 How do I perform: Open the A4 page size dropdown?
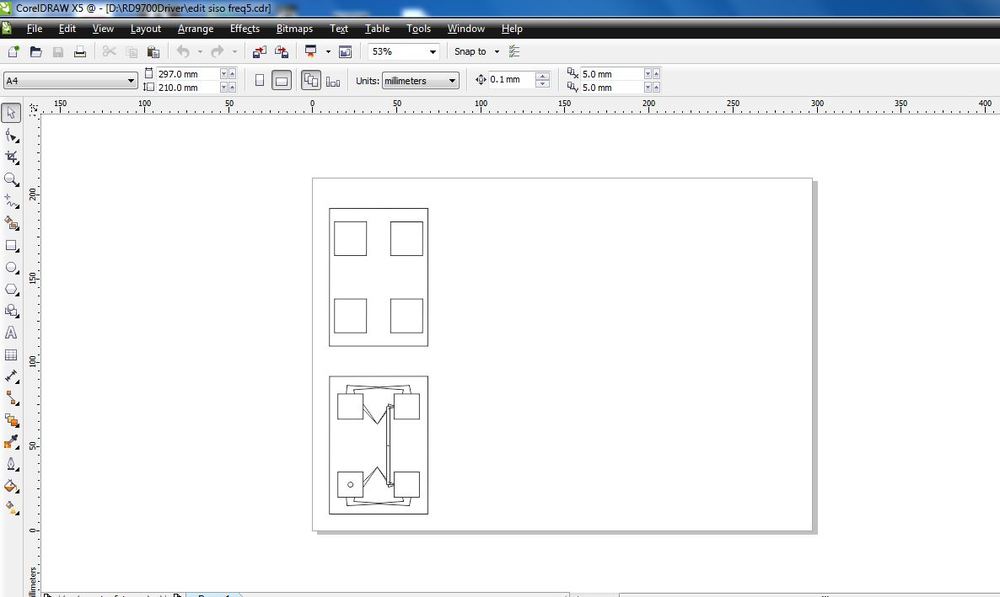[131, 81]
